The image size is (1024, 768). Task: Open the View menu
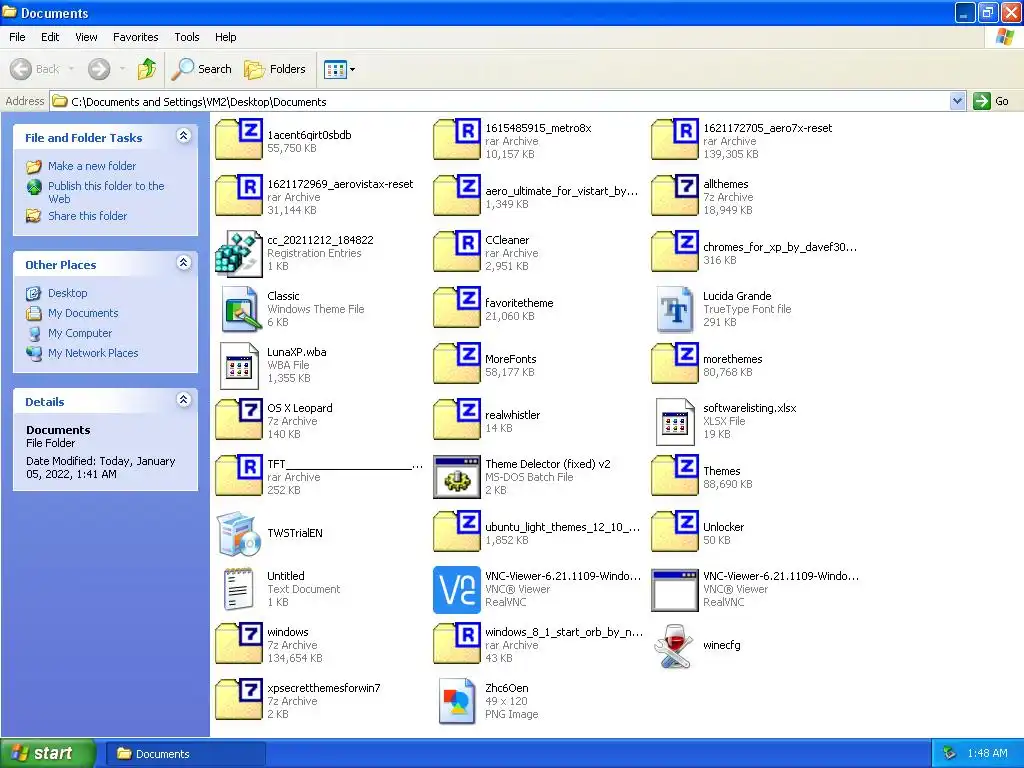[86, 37]
